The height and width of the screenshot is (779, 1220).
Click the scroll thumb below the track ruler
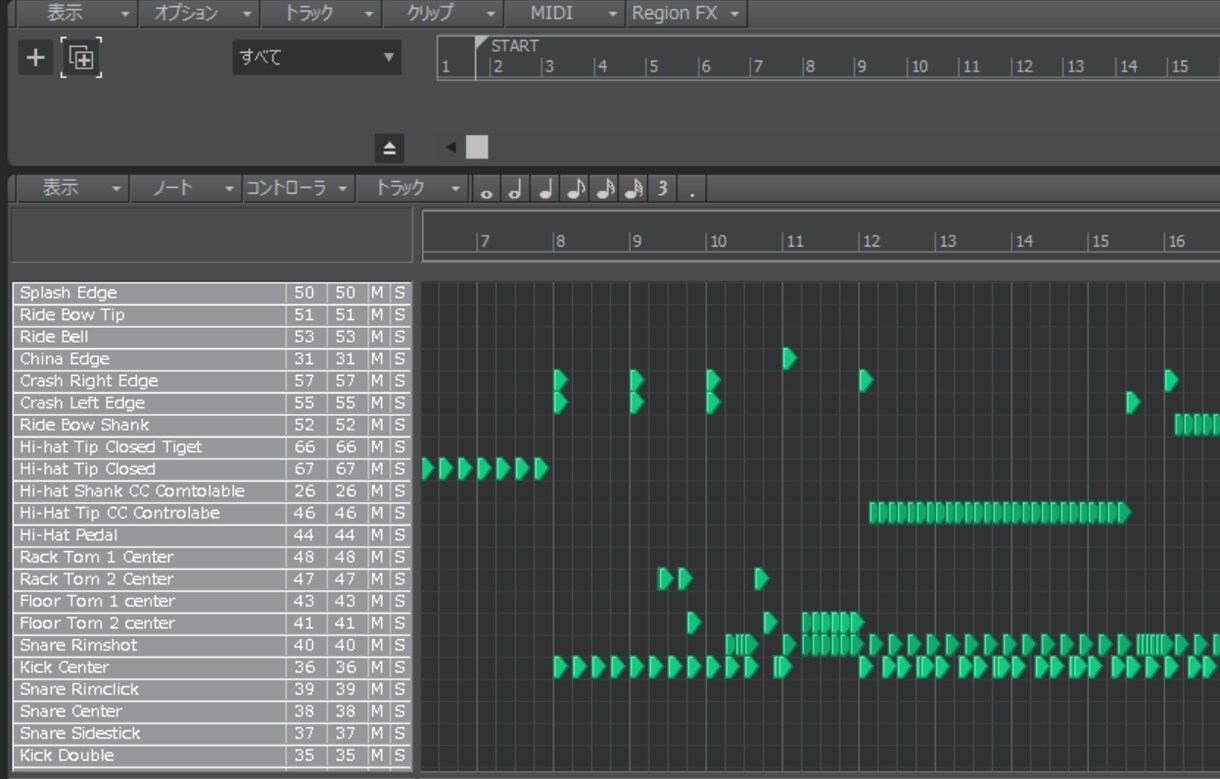pos(477,147)
